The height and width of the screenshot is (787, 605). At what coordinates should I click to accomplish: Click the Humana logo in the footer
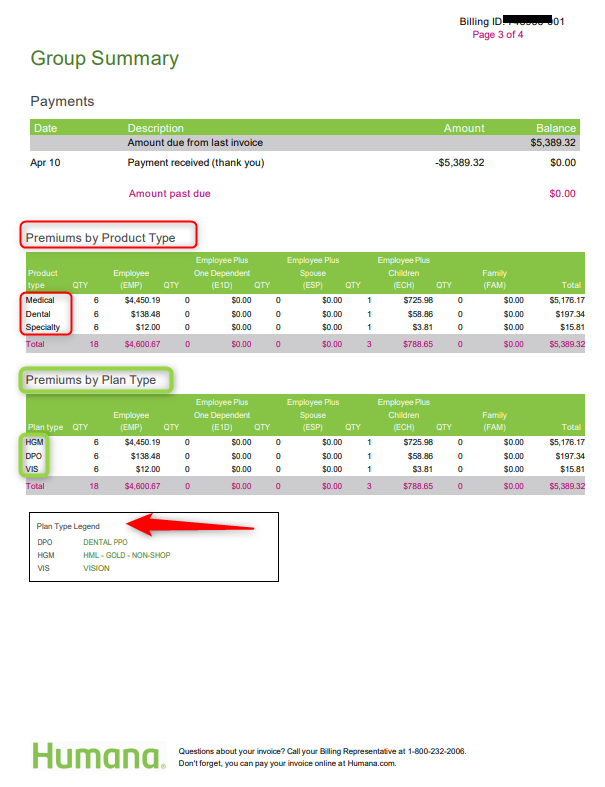point(98,756)
